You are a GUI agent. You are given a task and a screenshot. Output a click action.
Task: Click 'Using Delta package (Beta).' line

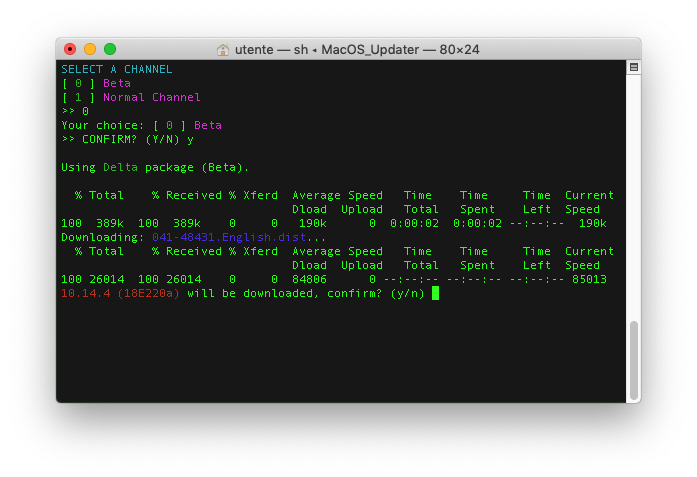click(x=155, y=168)
